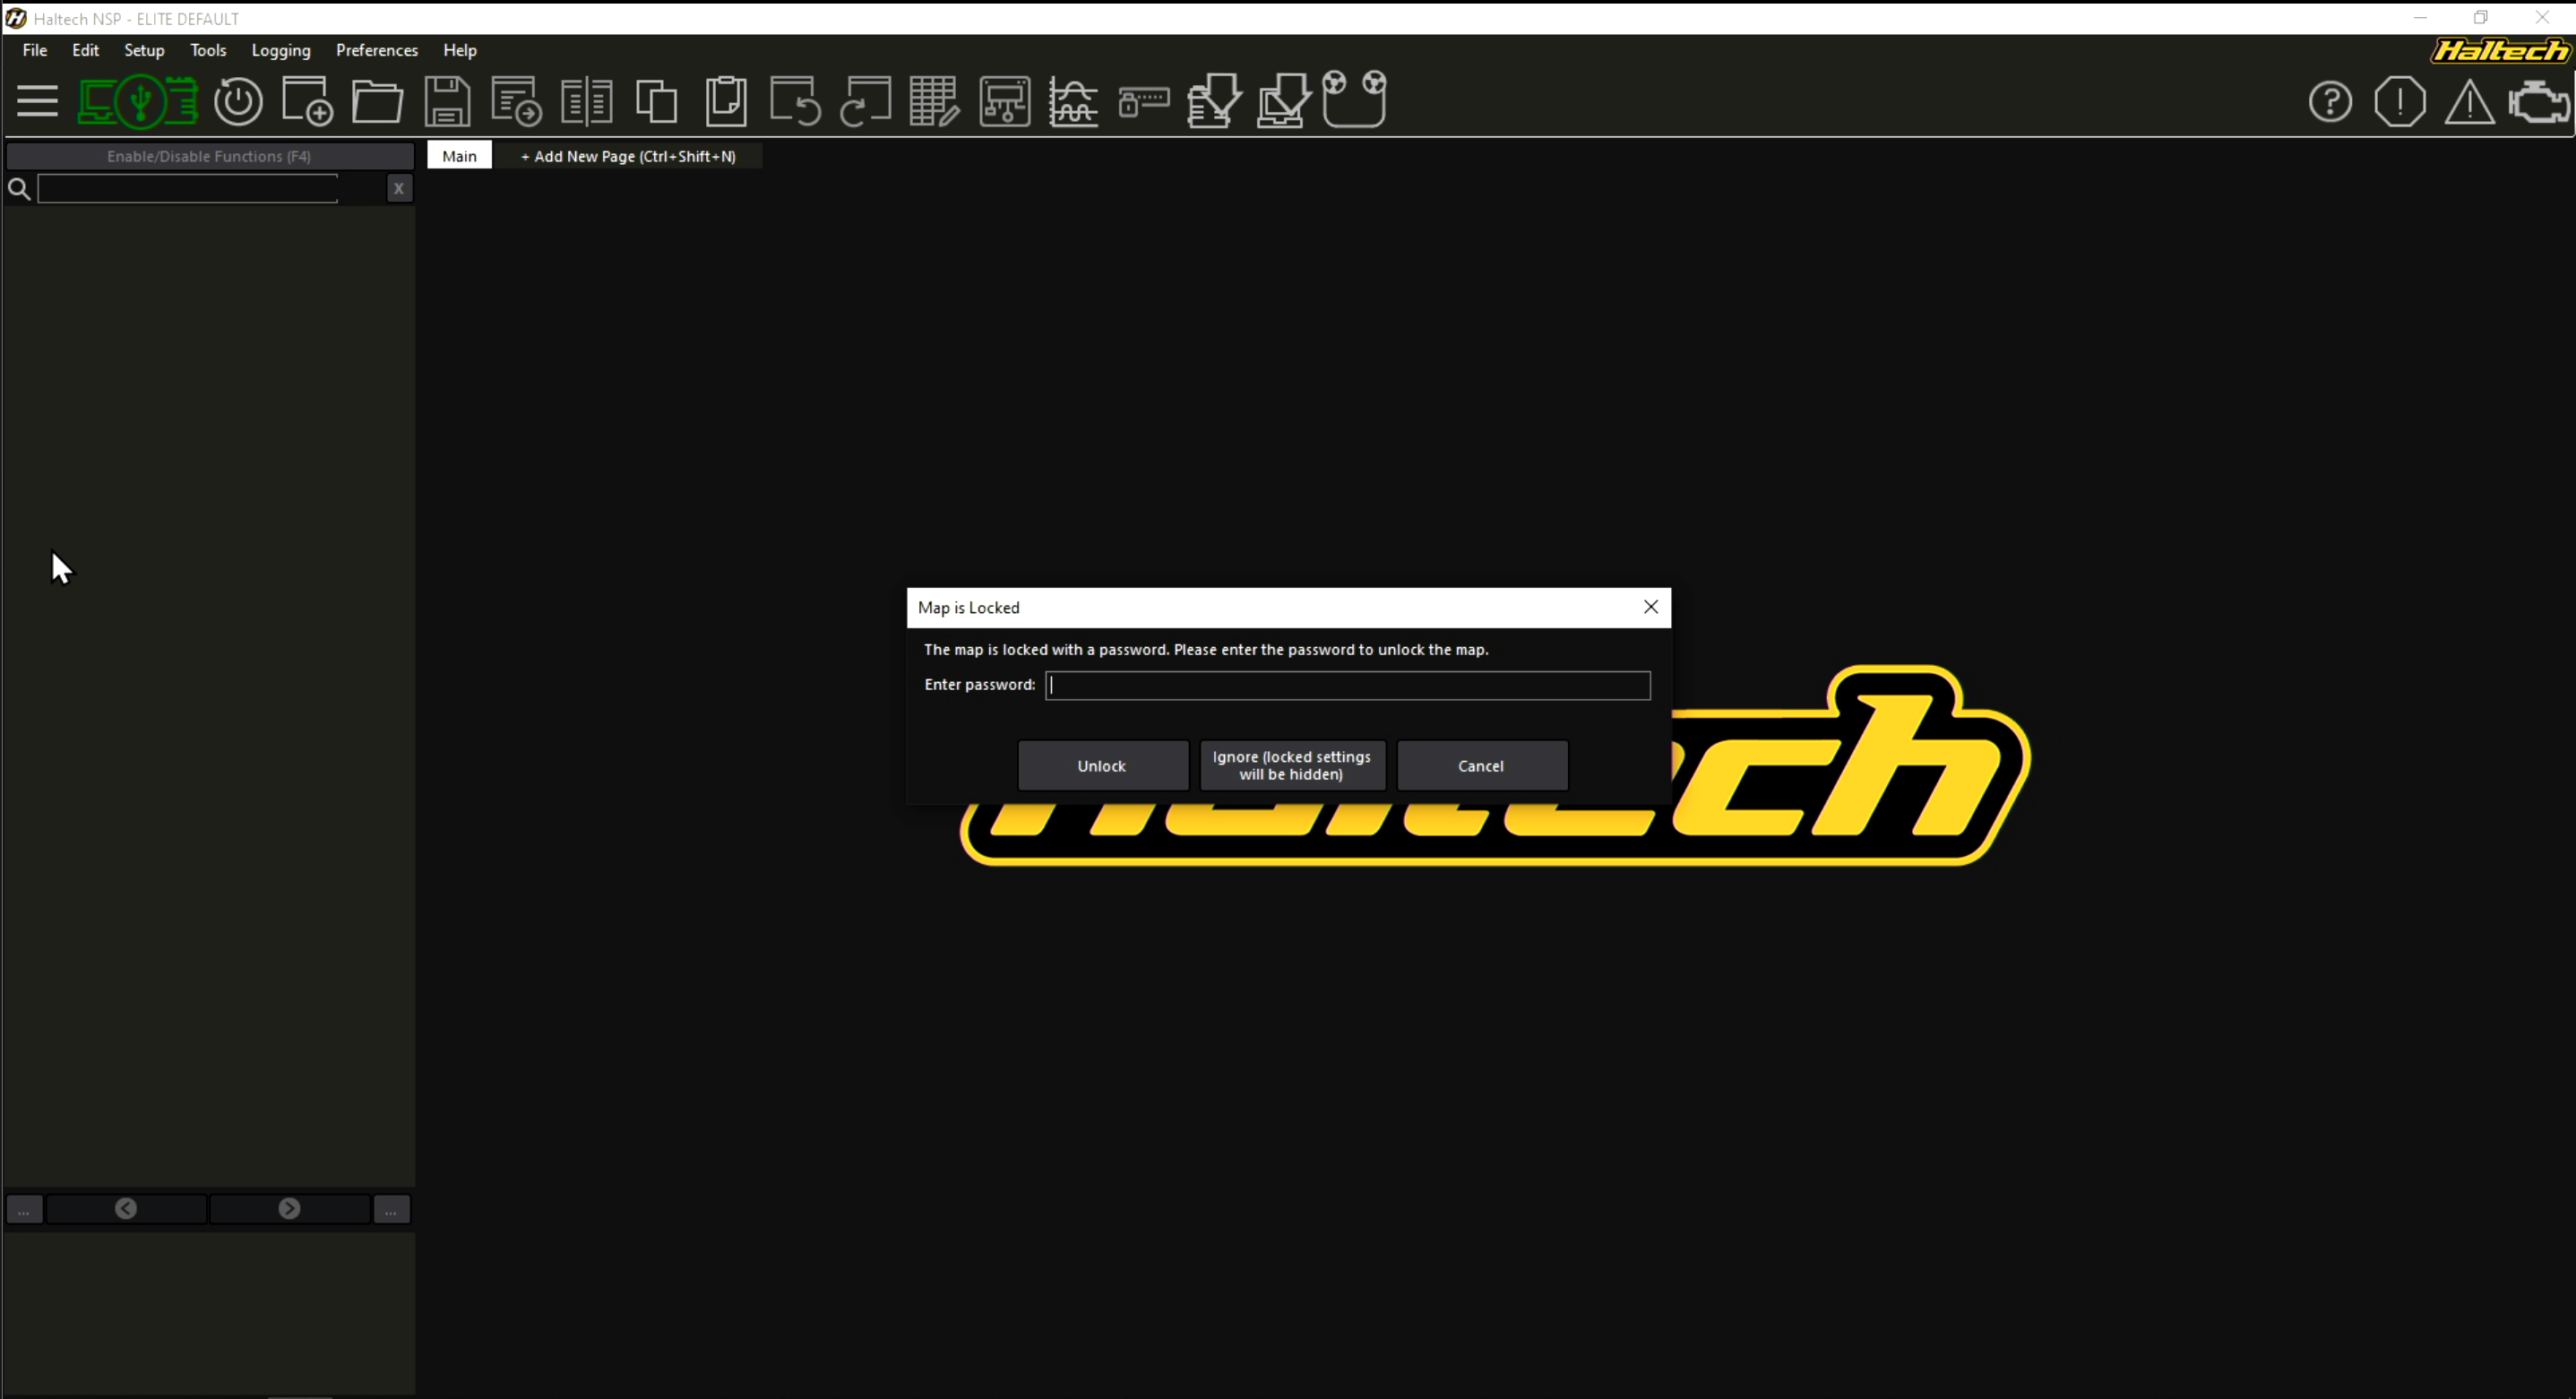The height and width of the screenshot is (1399, 2576).
Task: Open a map file via folder icon
Action: [377, 101]
